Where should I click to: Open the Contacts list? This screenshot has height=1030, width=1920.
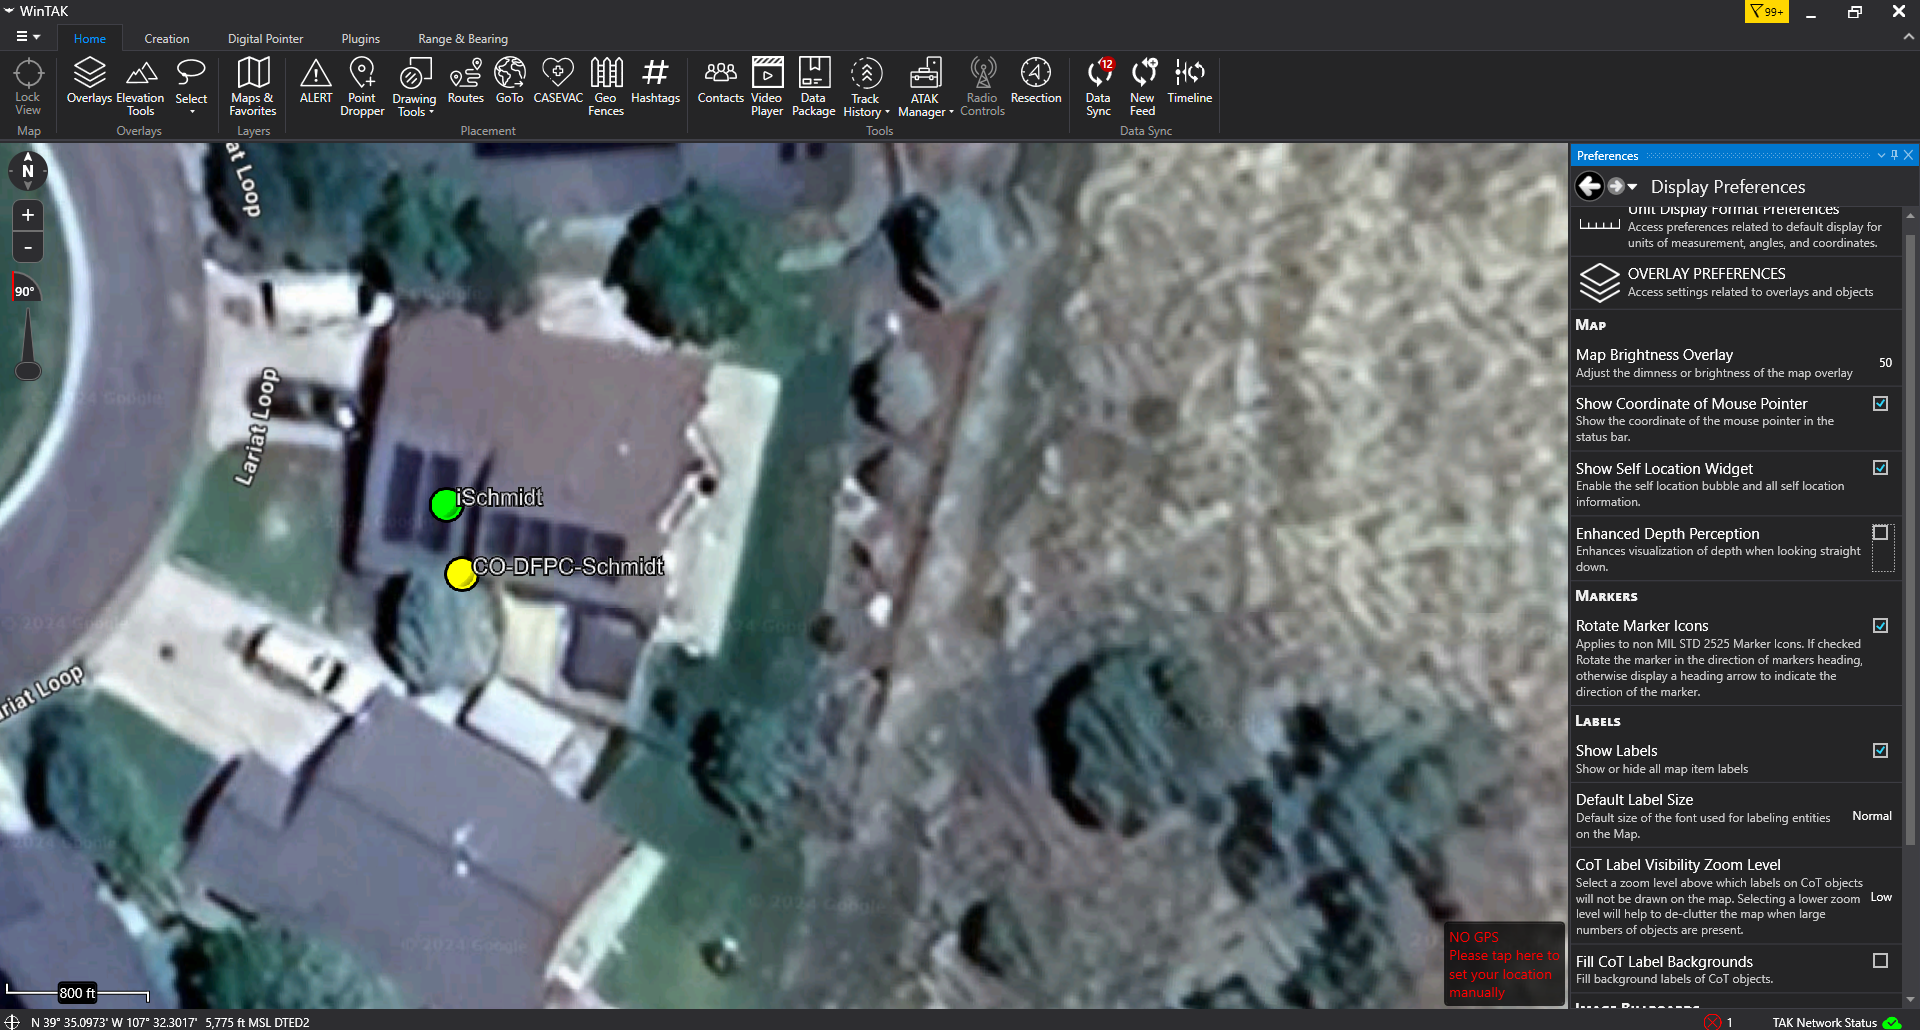(720, 81)
